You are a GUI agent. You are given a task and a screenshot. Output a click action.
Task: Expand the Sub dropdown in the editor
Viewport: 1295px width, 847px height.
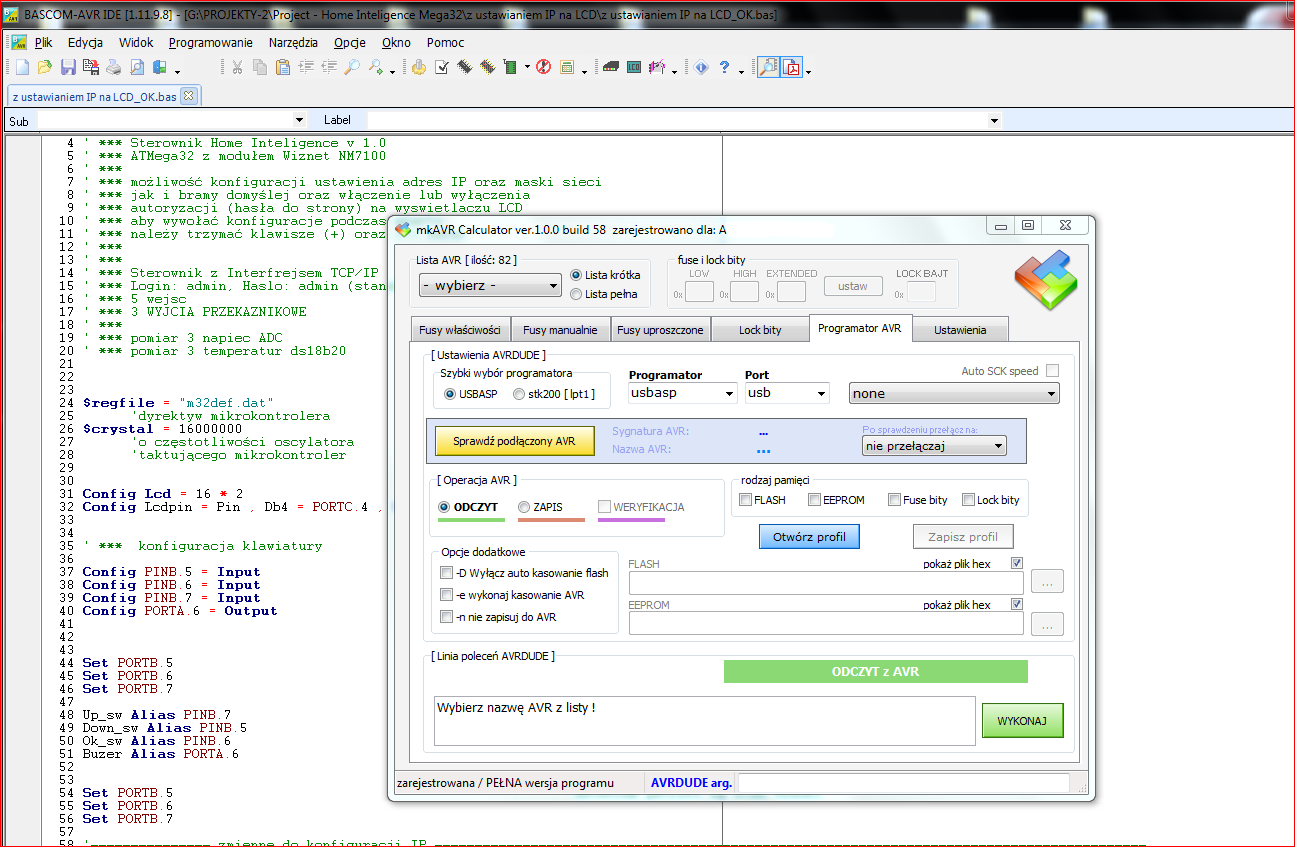[x=299, y=121]
